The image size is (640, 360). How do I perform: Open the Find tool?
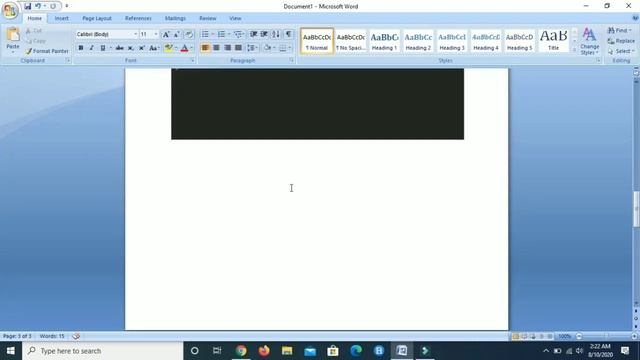(x=620, y=31)
